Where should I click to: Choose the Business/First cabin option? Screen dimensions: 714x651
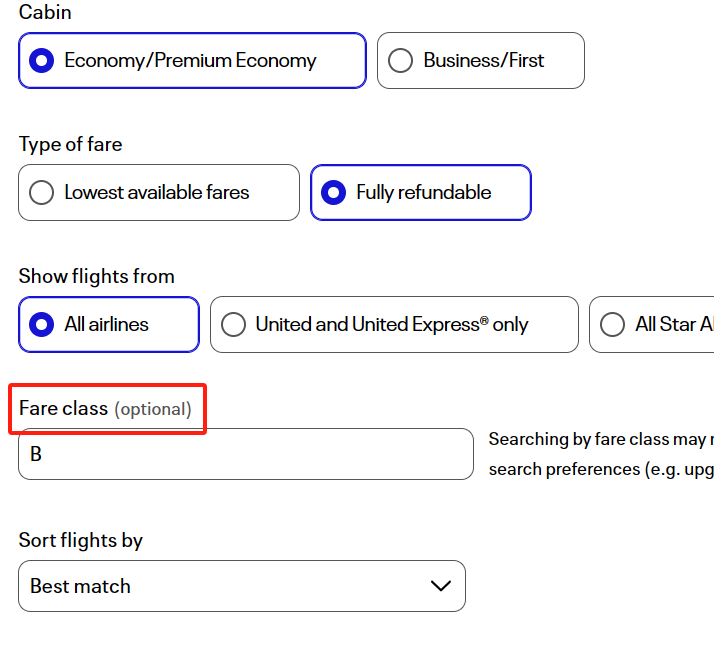tap(400, 61)
